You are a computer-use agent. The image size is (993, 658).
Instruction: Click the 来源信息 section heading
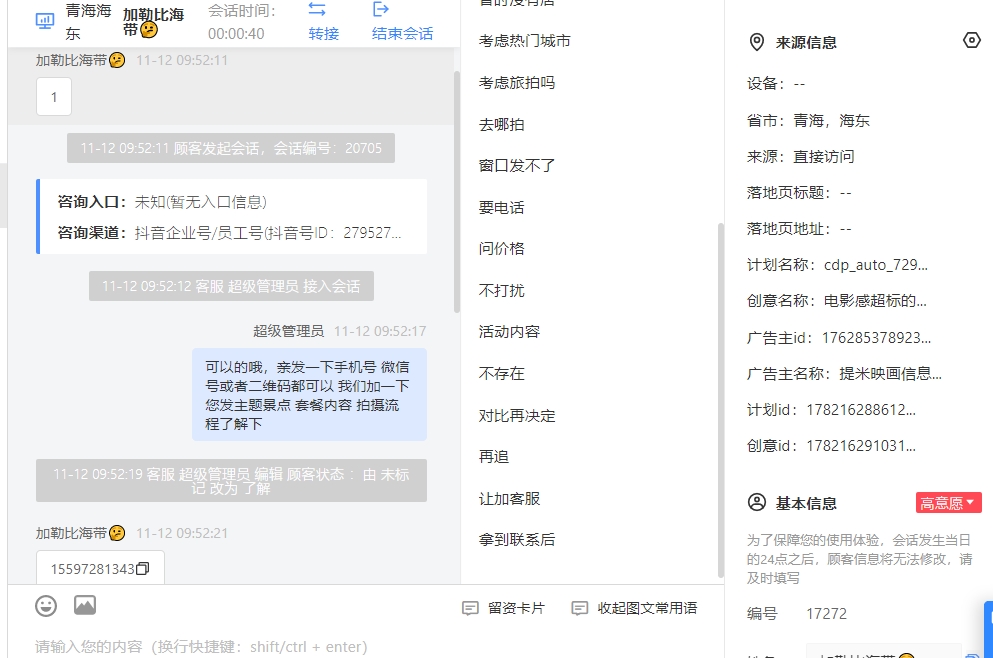point(806,42)
